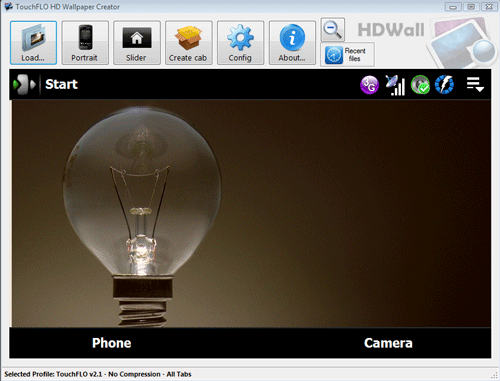Click the zoom out magnifier

(333, 30)
